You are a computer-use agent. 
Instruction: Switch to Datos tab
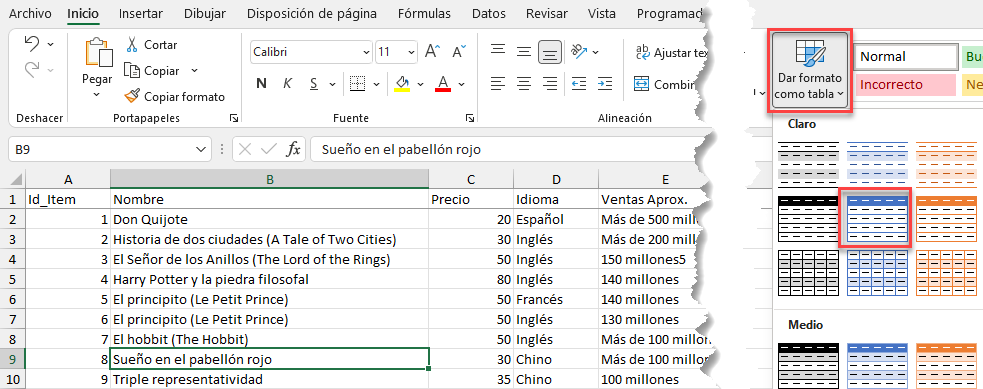point(488,13)
